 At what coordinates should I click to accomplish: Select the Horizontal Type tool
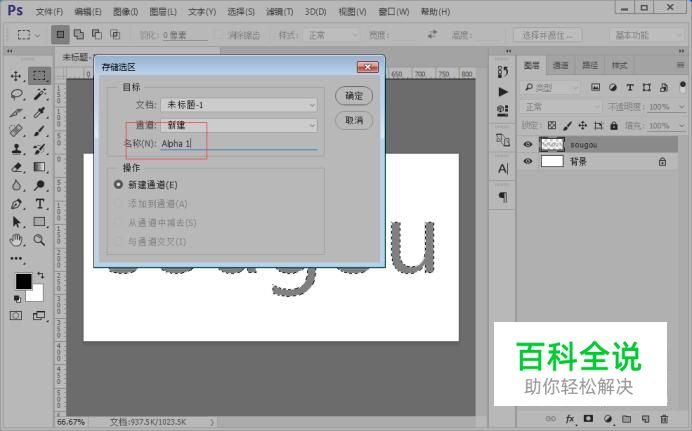[40, 204]
